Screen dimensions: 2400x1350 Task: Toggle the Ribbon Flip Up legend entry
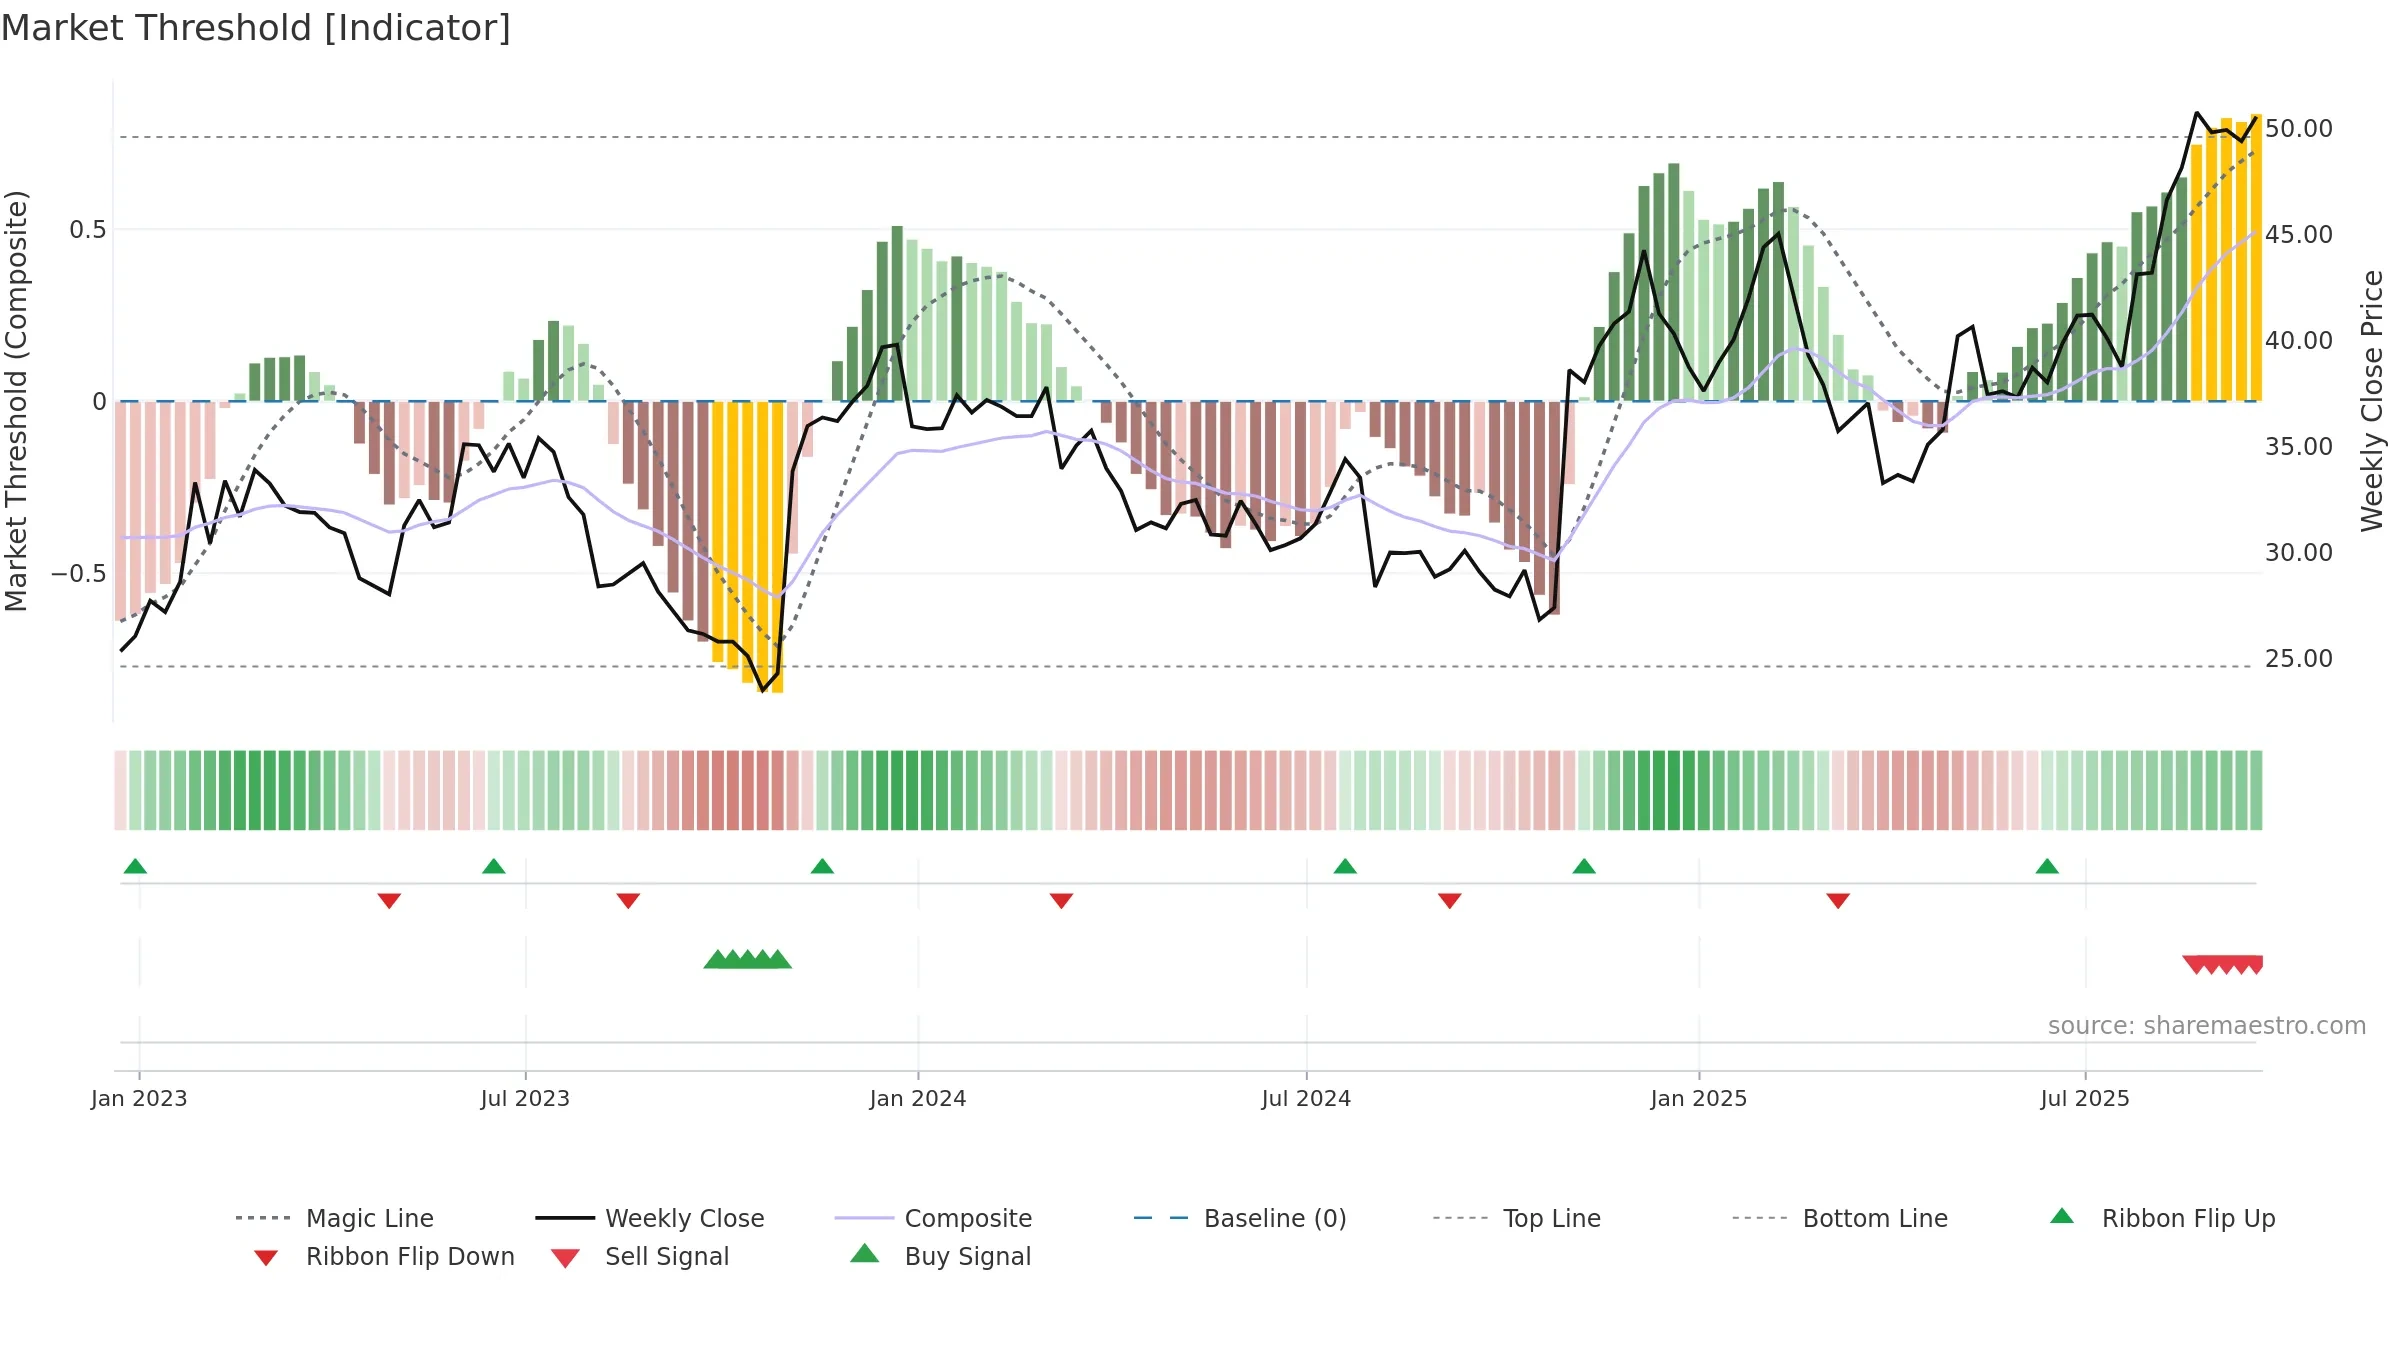pos(2162,1218)
